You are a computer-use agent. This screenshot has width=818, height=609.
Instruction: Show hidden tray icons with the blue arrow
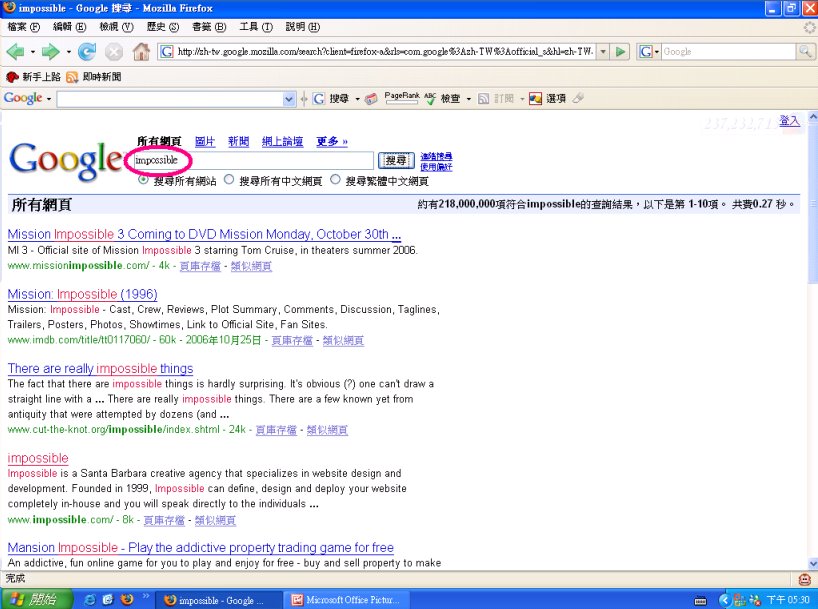click(725, 600)
